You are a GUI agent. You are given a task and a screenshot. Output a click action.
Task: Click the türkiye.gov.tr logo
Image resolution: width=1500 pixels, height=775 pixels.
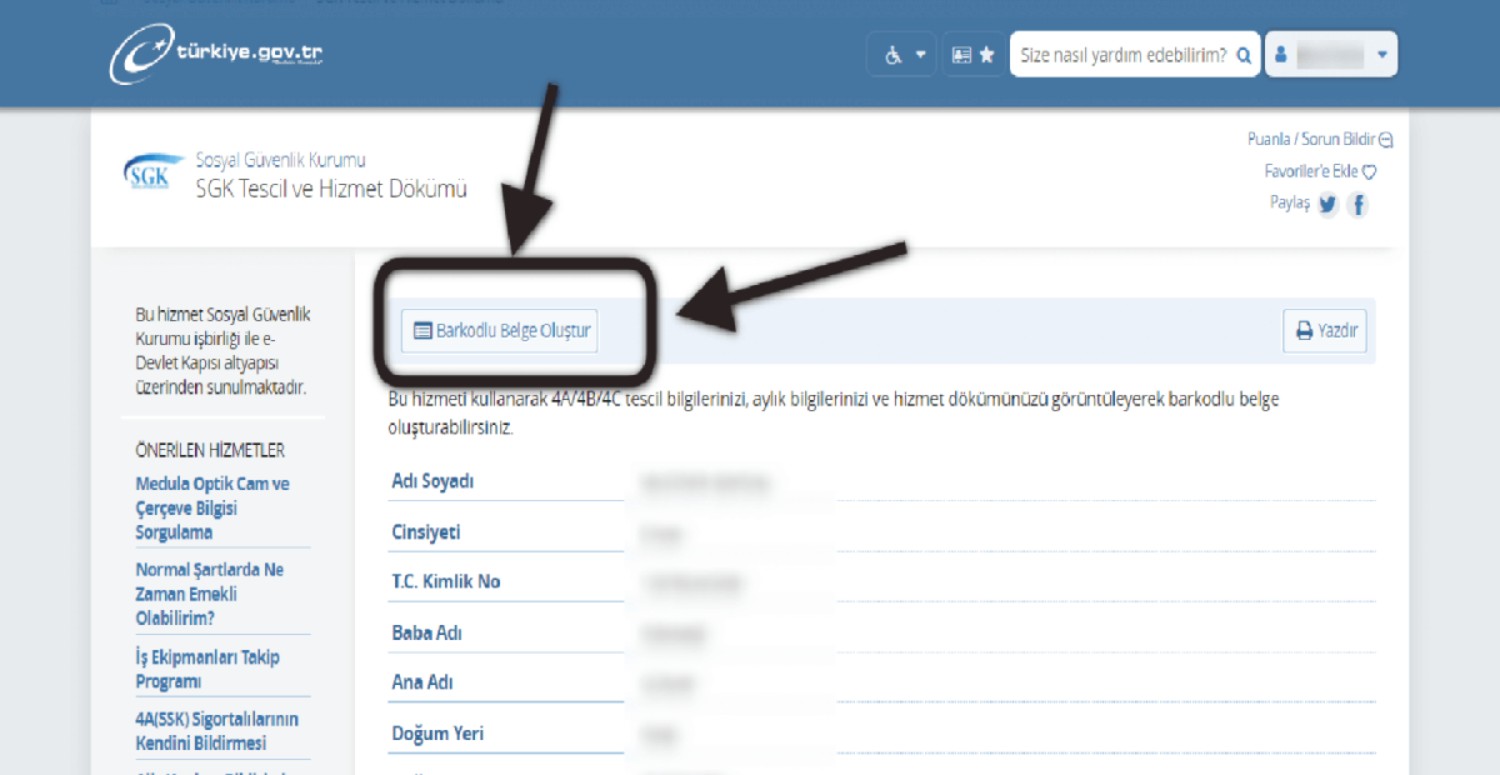point(216,54)
